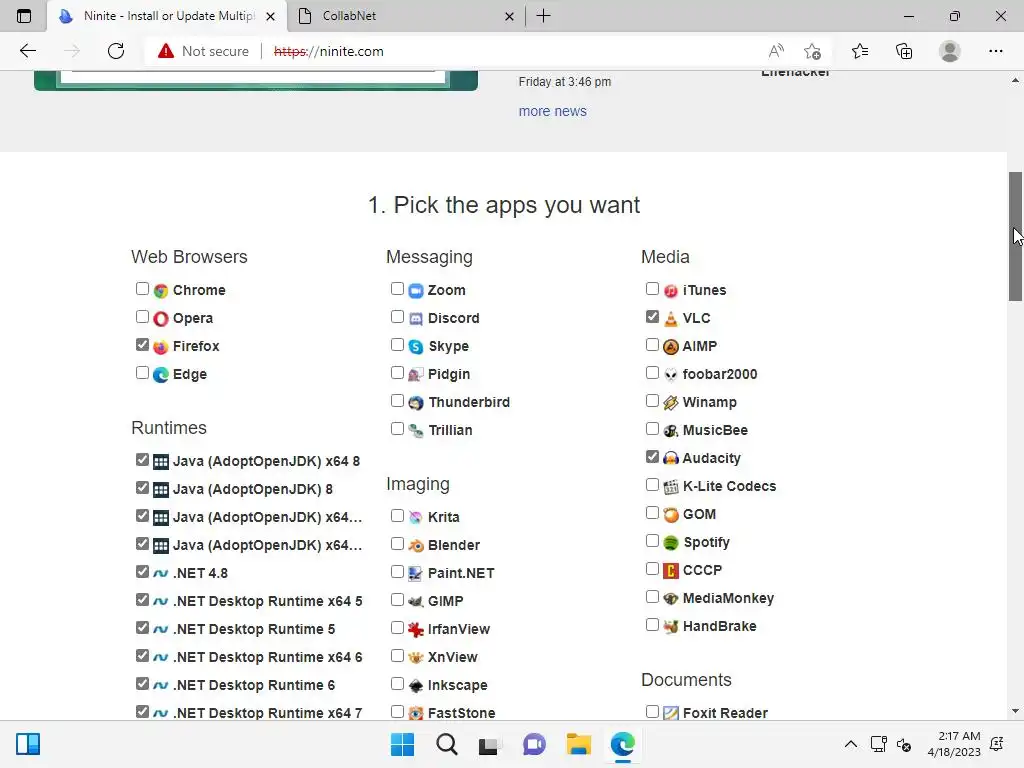The height and width of the screenshot is (768, 1024).
Task: Click the CCCP app icon
Action: (671, 571)
